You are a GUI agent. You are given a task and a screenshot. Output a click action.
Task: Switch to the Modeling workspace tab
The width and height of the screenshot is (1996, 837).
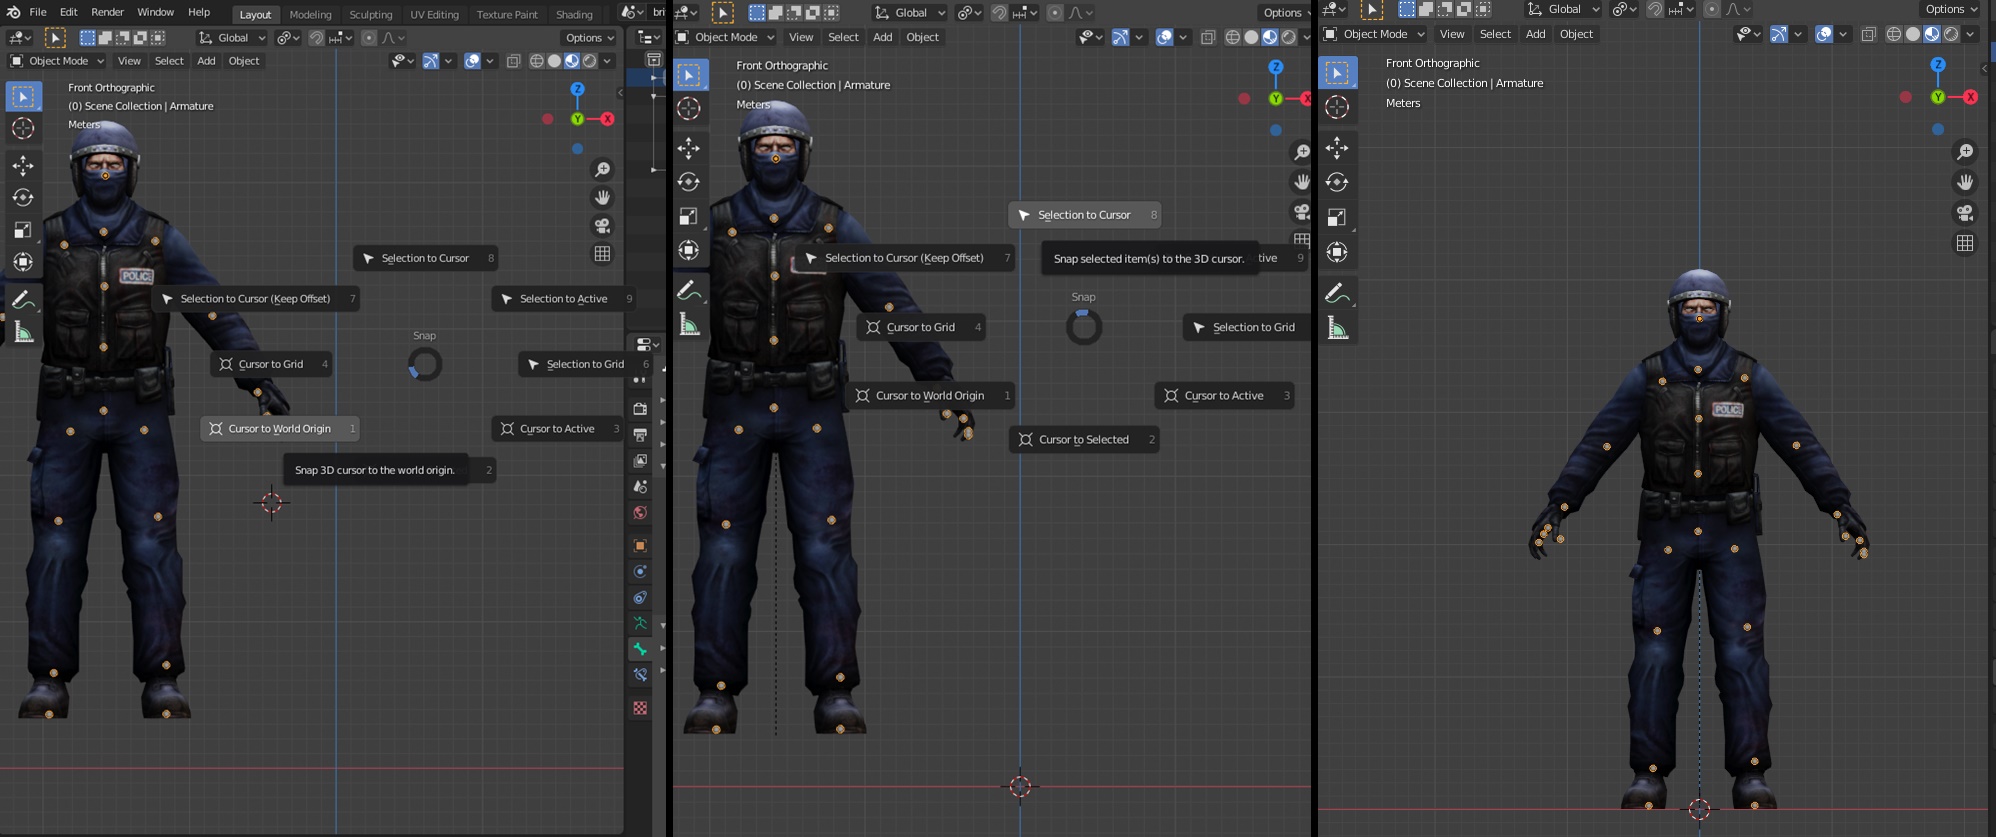pyautogui.click(x=310, y=14)
